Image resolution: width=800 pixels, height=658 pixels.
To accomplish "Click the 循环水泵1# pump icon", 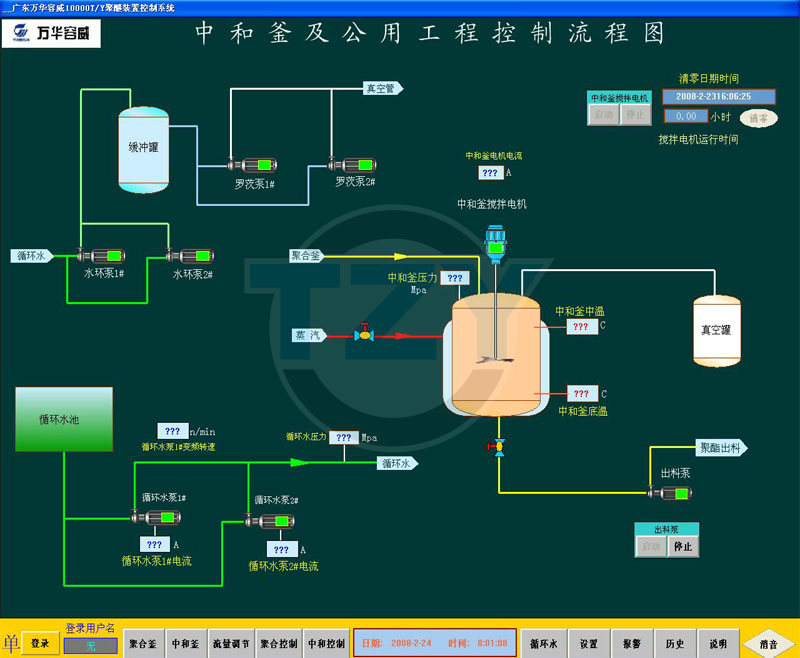I will click(156, 517).
